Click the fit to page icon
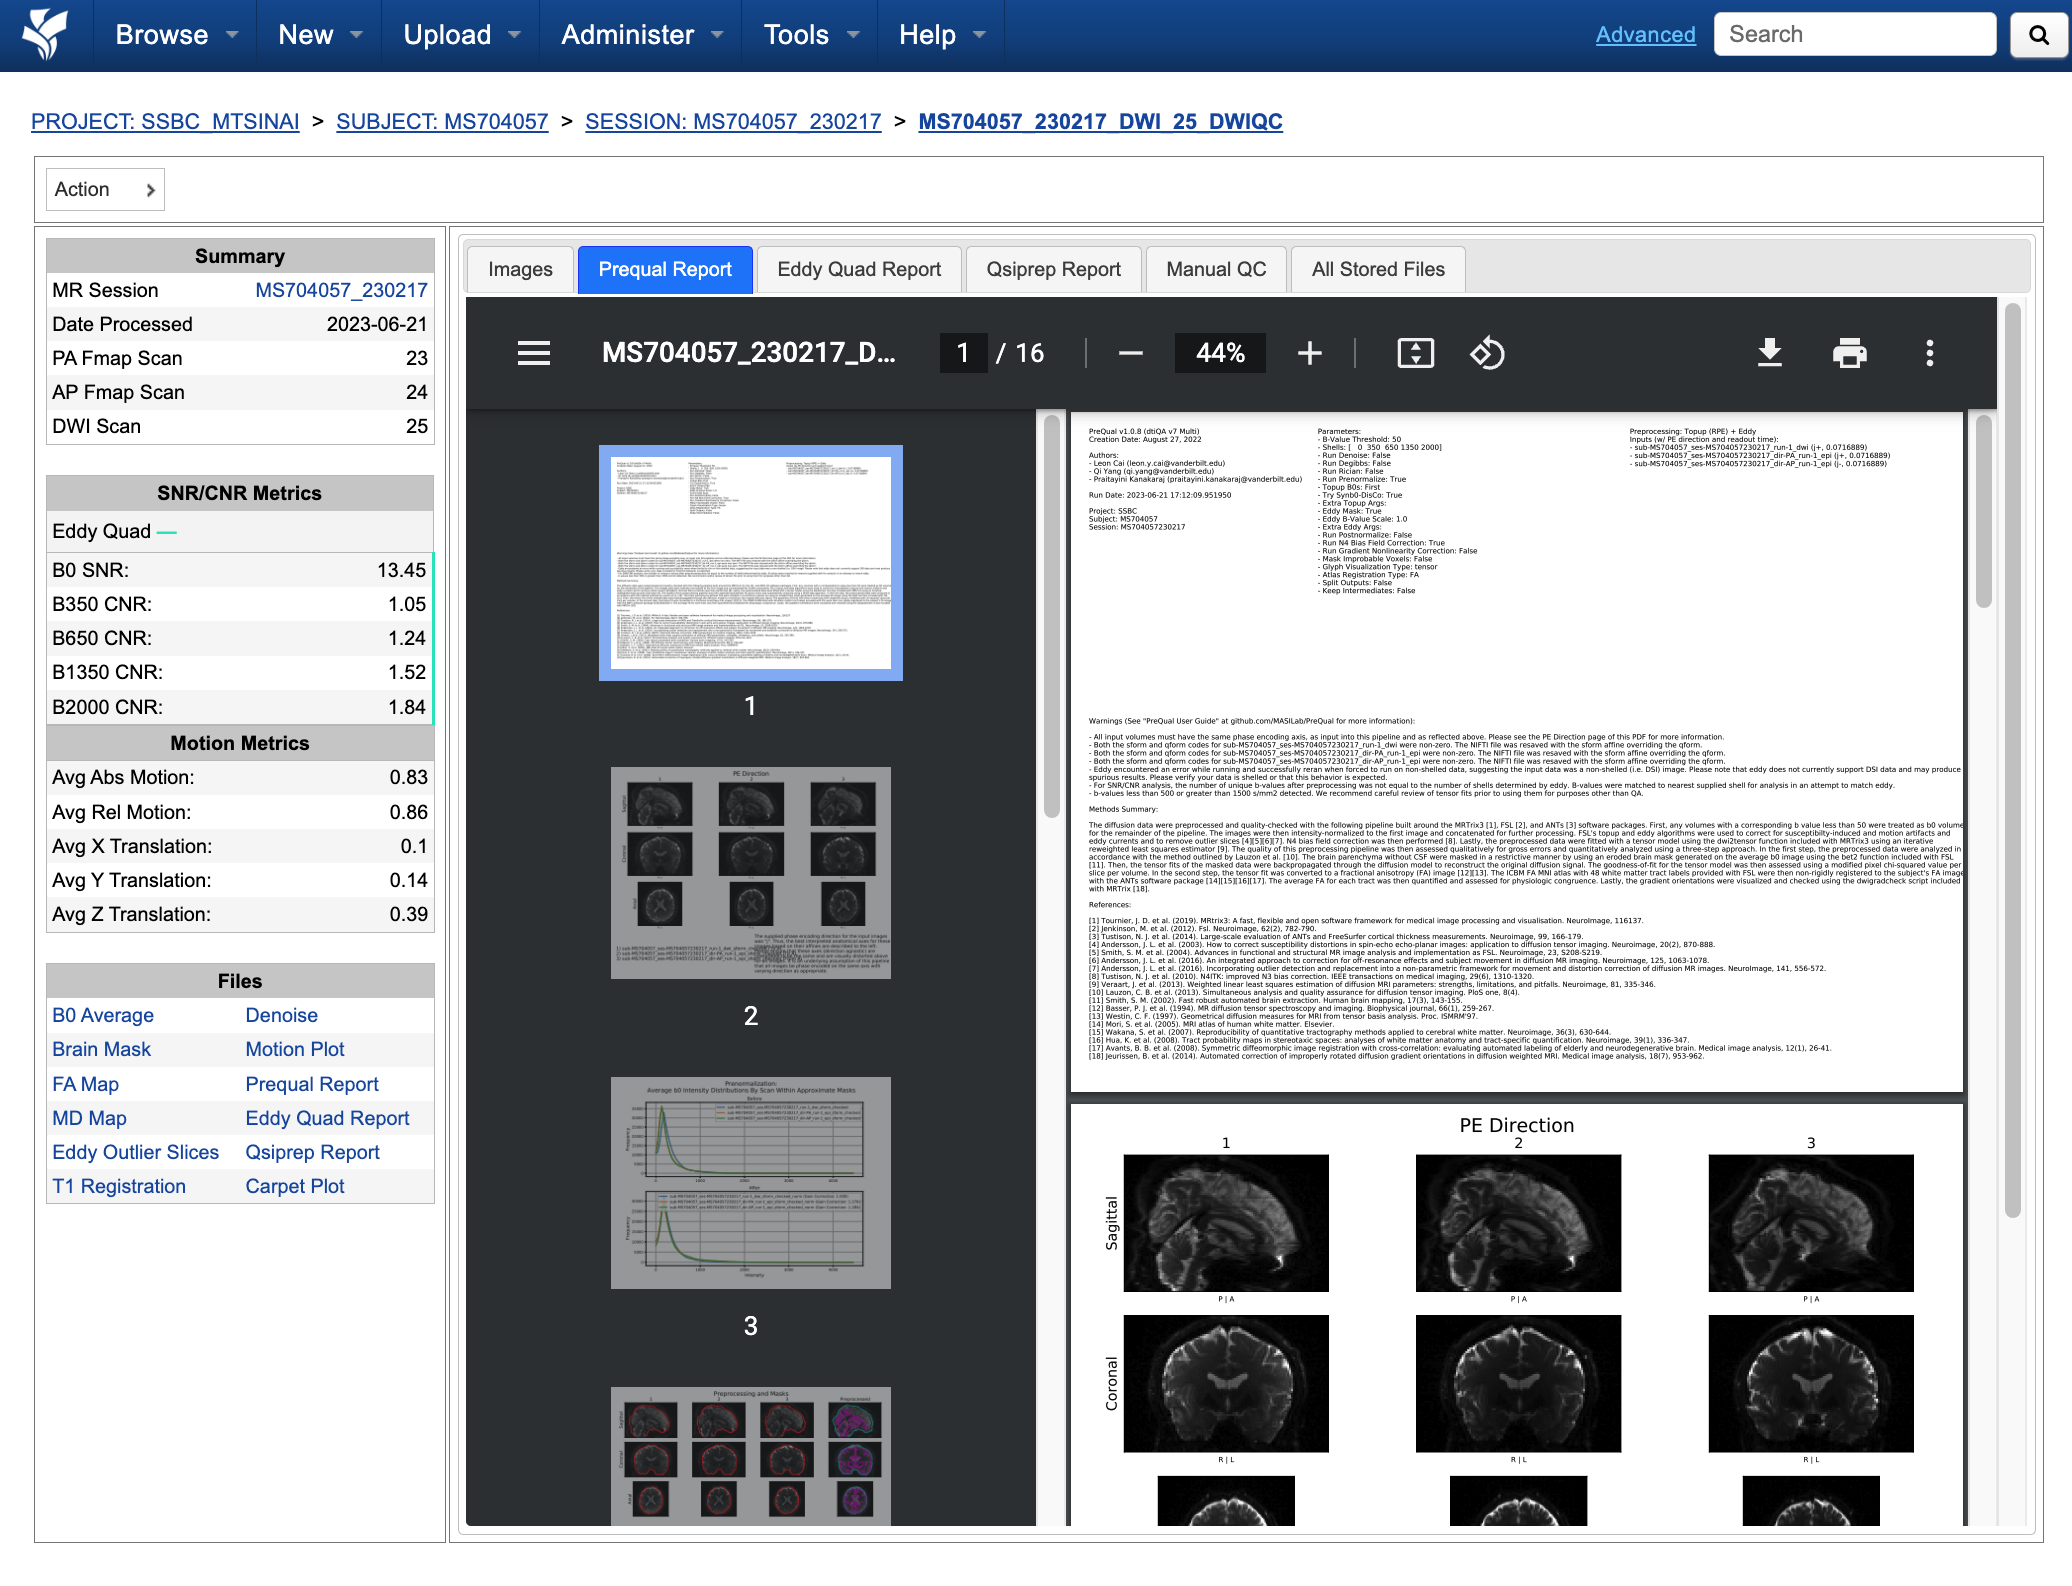The image size is (2072, 1586). coord(1415,353)
